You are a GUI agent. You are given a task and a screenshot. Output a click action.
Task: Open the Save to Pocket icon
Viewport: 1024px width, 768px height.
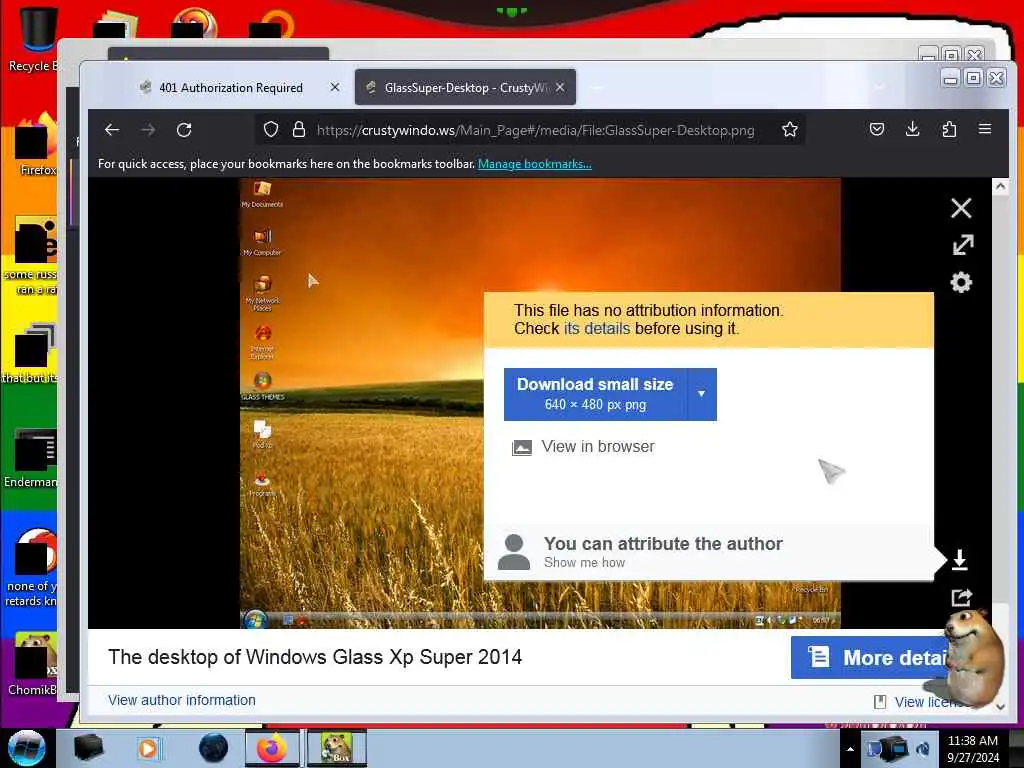point(876,129)
